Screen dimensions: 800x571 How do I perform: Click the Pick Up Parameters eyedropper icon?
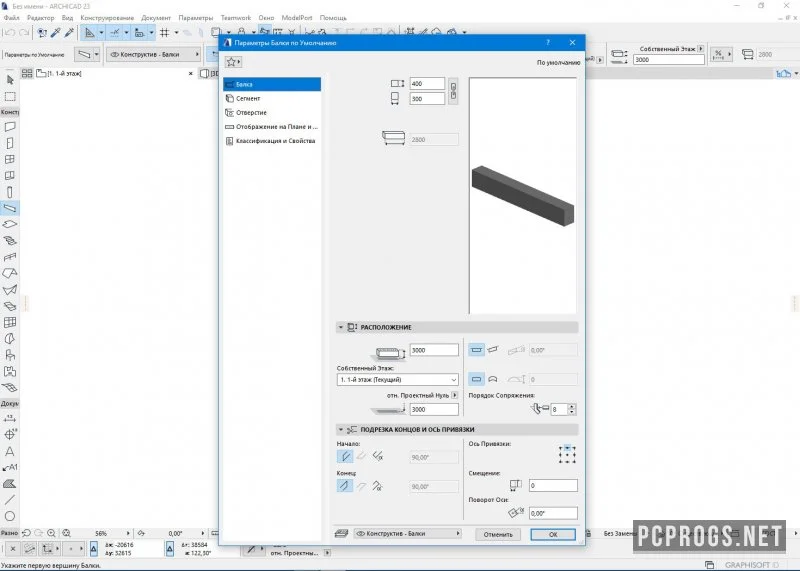point(56,33)
